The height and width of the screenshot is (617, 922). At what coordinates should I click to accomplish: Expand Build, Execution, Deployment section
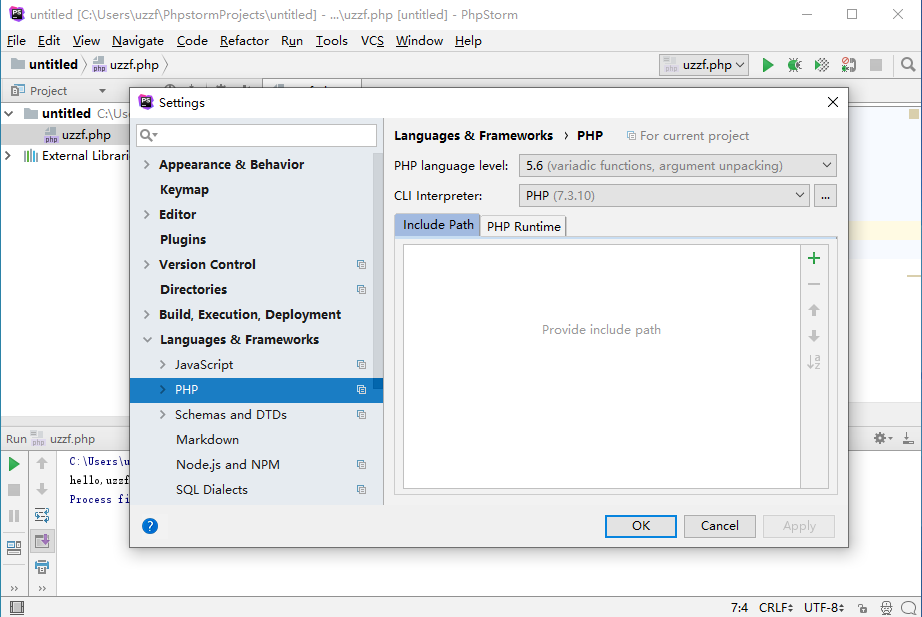pyautogui.click(x=147, y=315)
